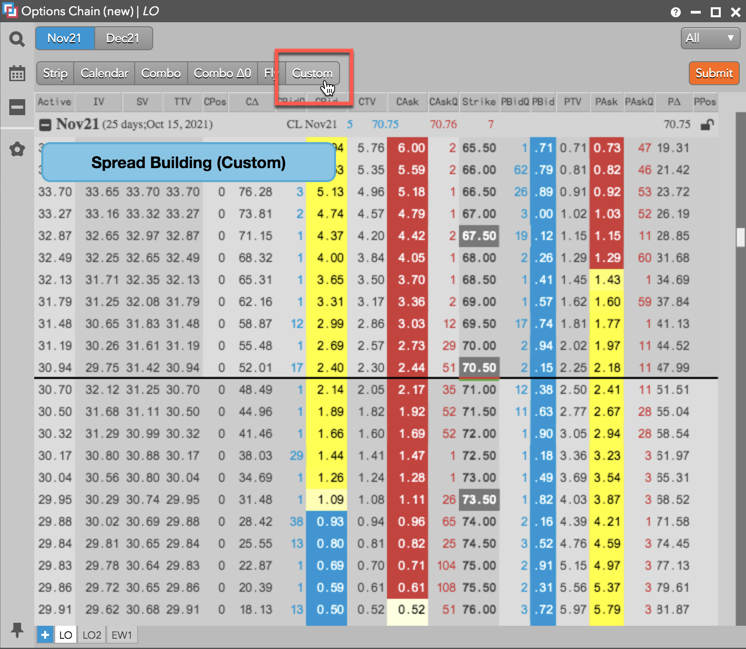
Task: Toggle the unlocked padlock icon in Nov21 row
Action: [707, 125]
